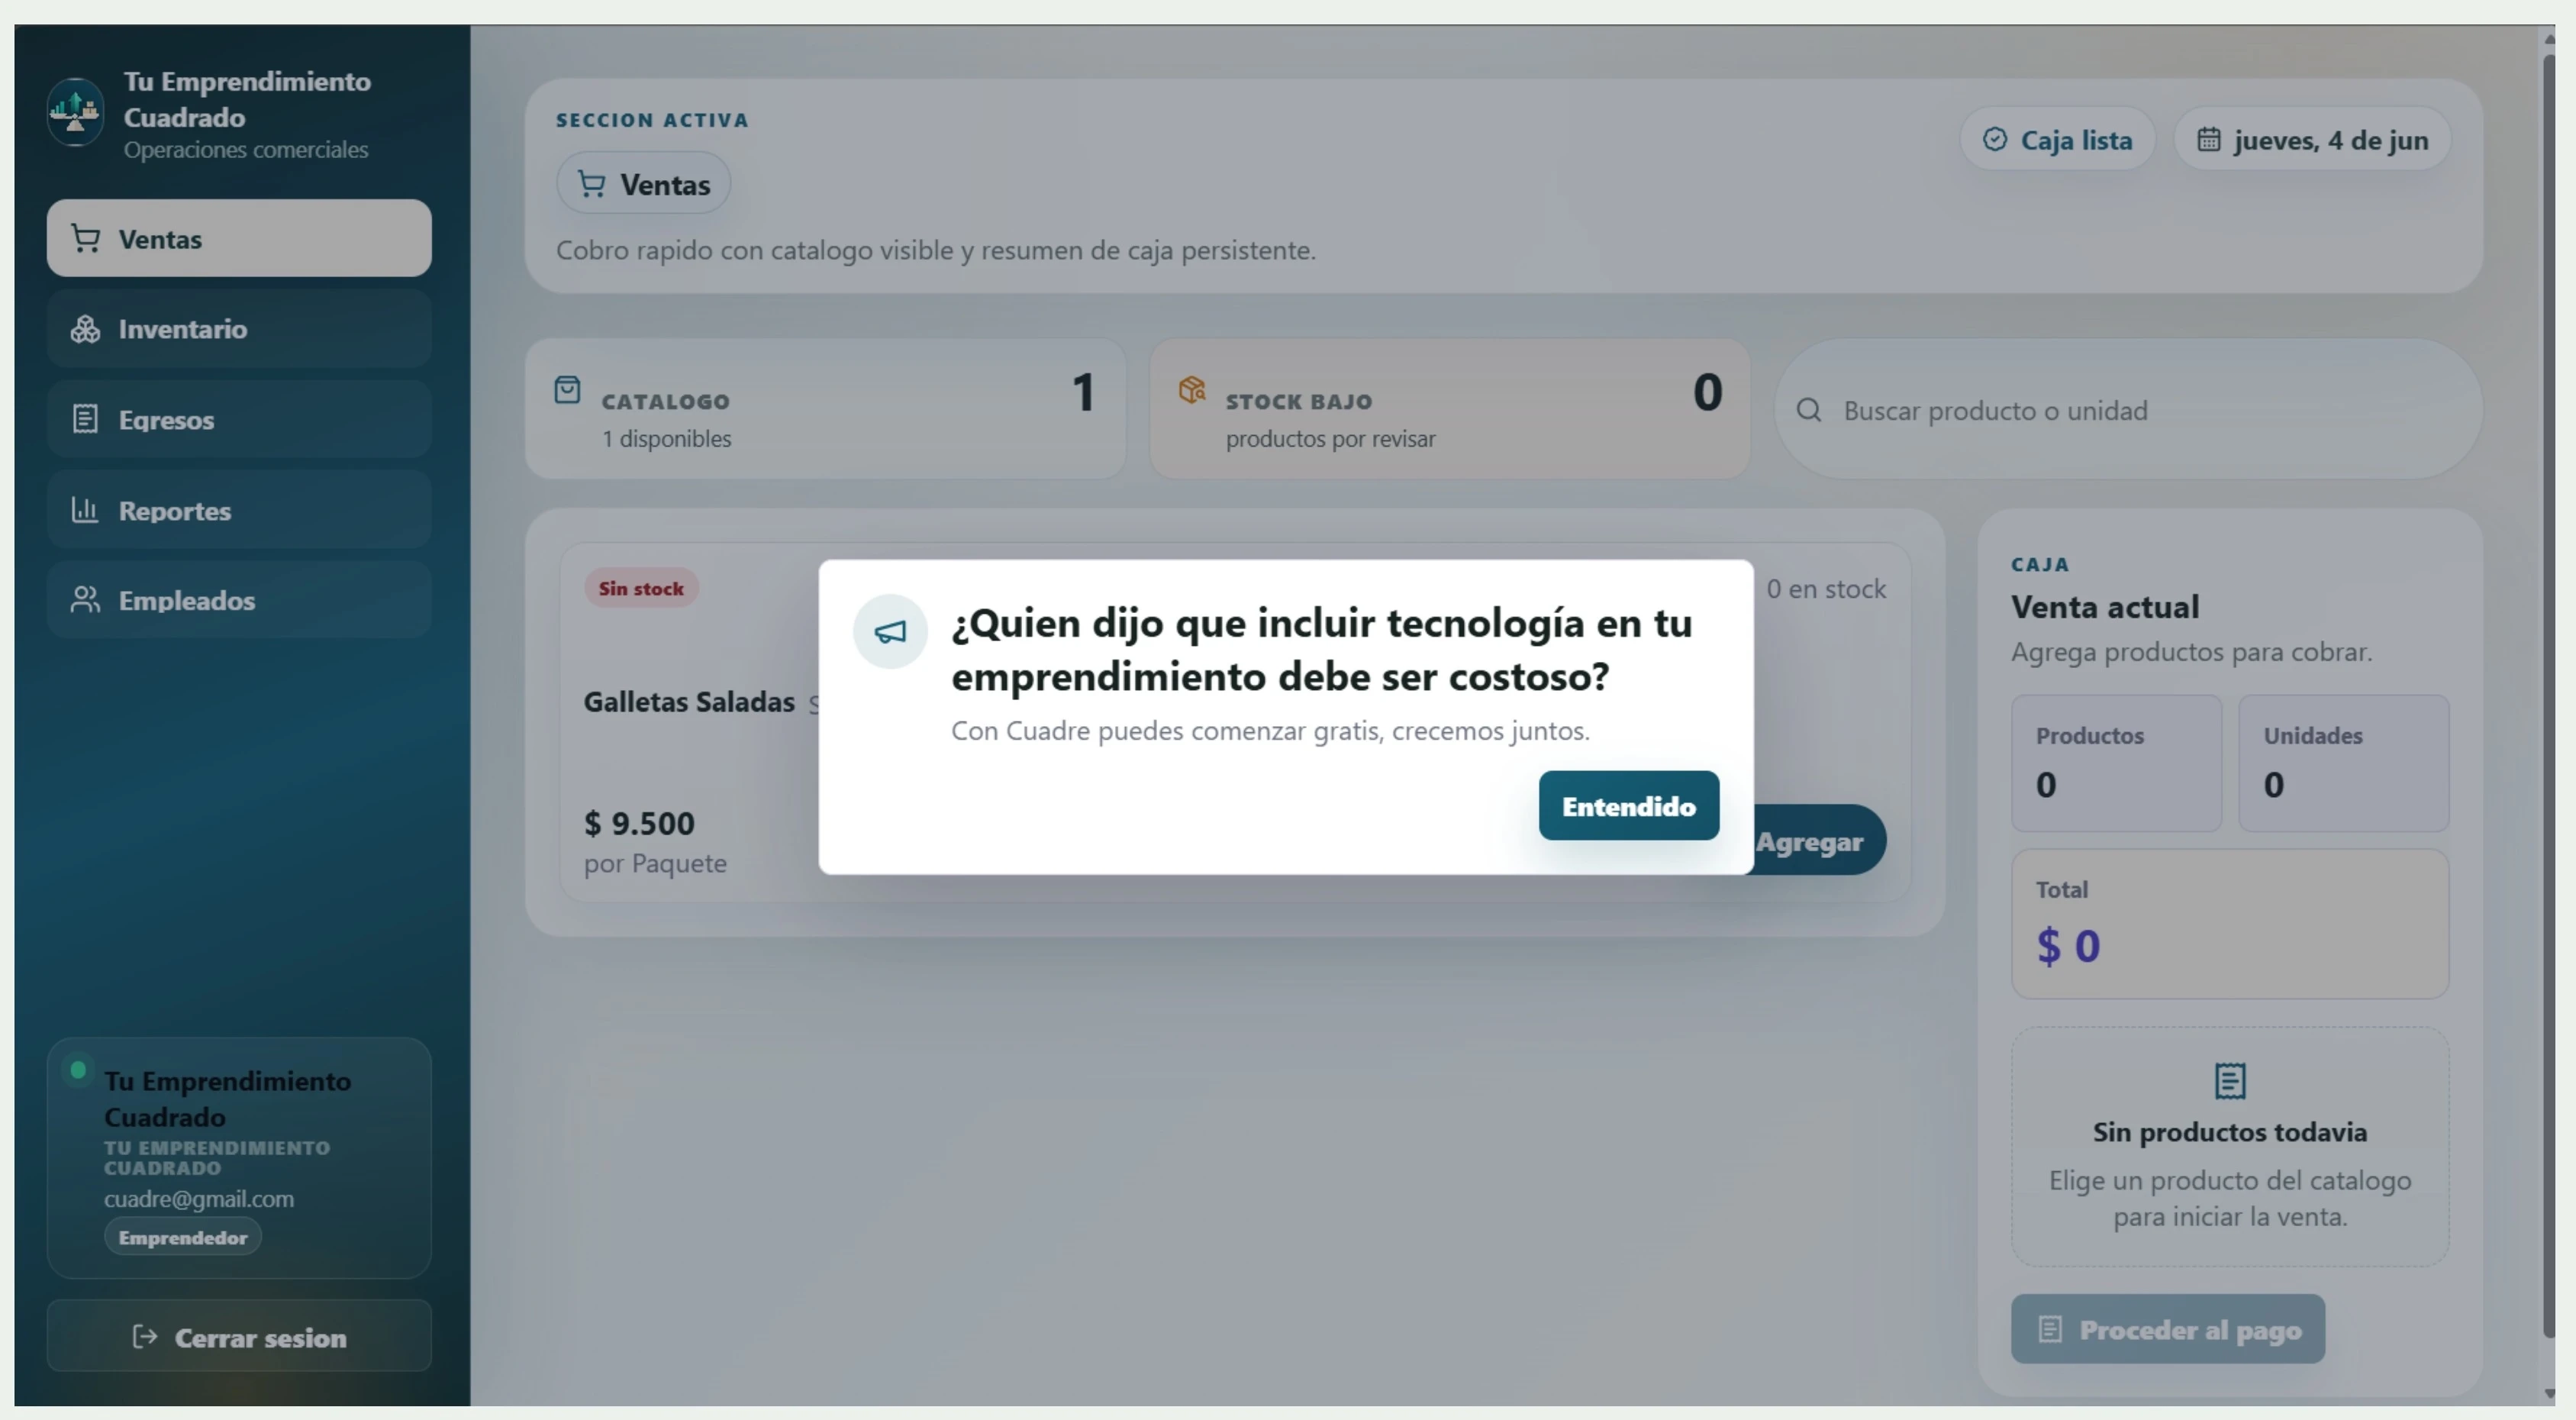
Task: Click the Catalogo bag icon
Action: click(x=567, y=390)
